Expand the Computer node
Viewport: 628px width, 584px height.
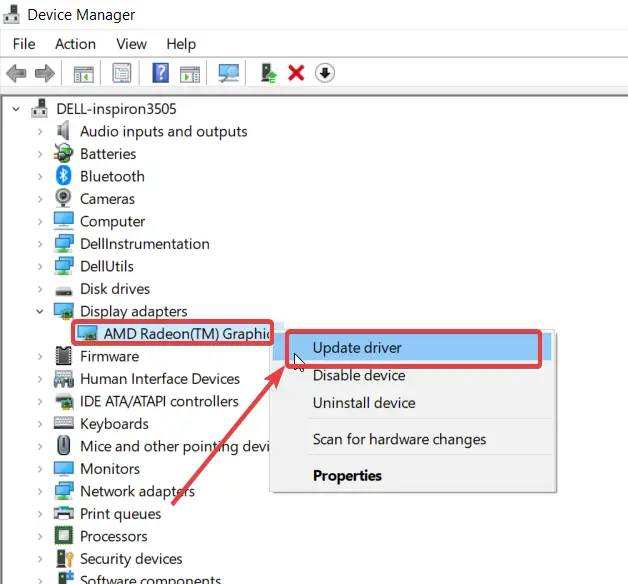(x=40, y=221)
